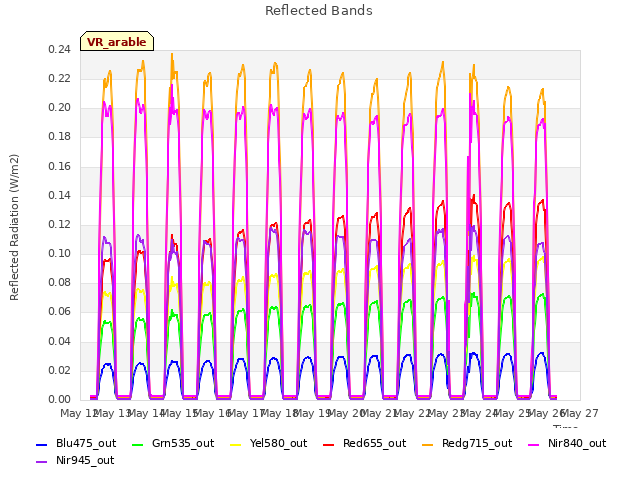The width and height of the screenshot is (640, 480).
Task: Click the 0.06 y-axis tick label
Action: [x=59, y=312]
